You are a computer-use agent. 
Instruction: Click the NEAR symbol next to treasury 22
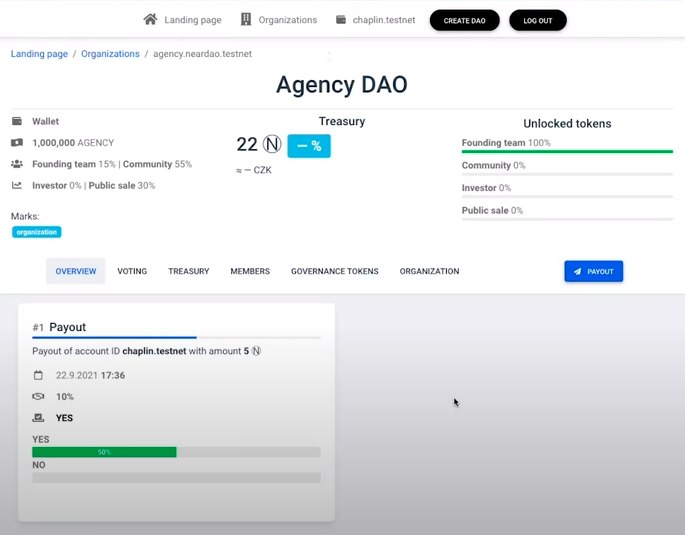click(271, 146)
